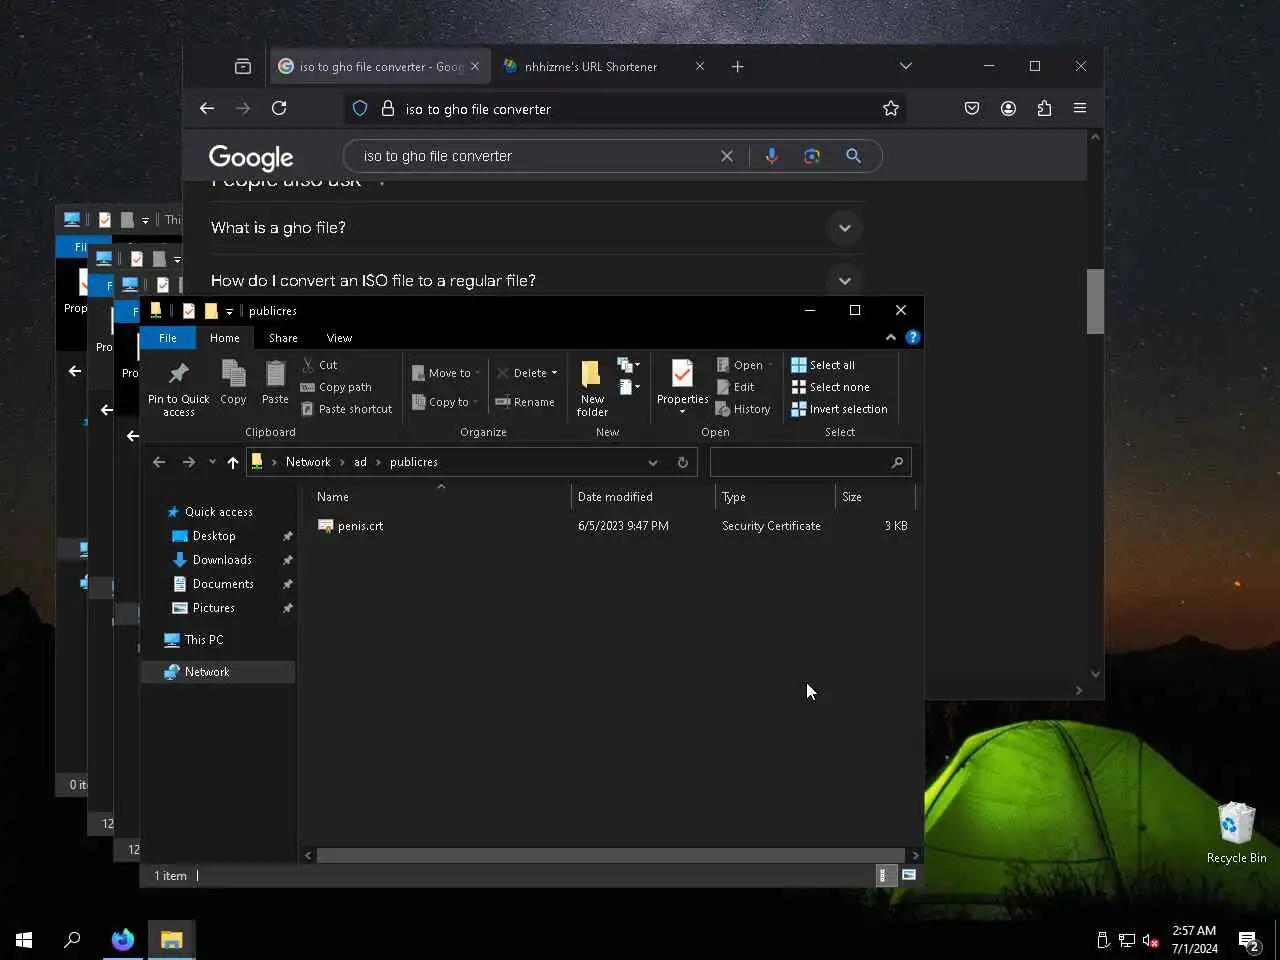
Task: Select the nhhizme's URL Shortener tab
Action: point(603,66)
